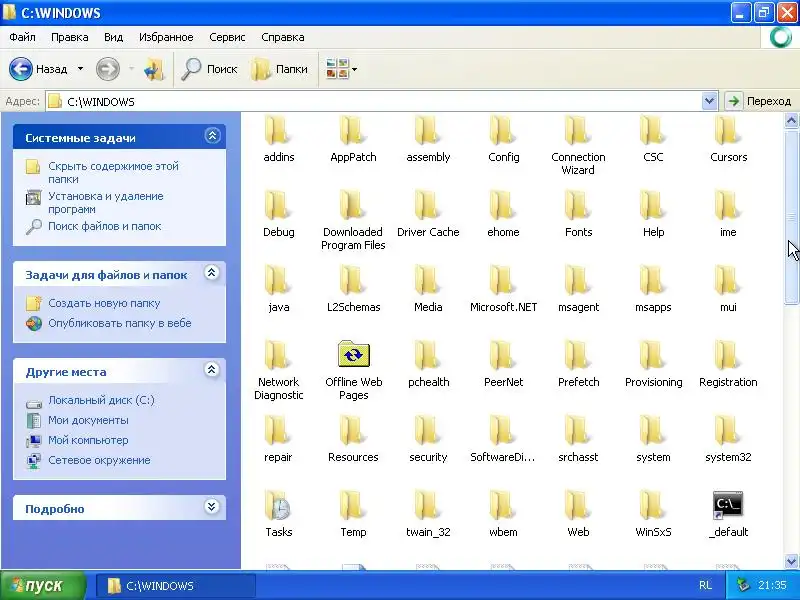Click the vertical scrollbar thumb

point(791,217)
